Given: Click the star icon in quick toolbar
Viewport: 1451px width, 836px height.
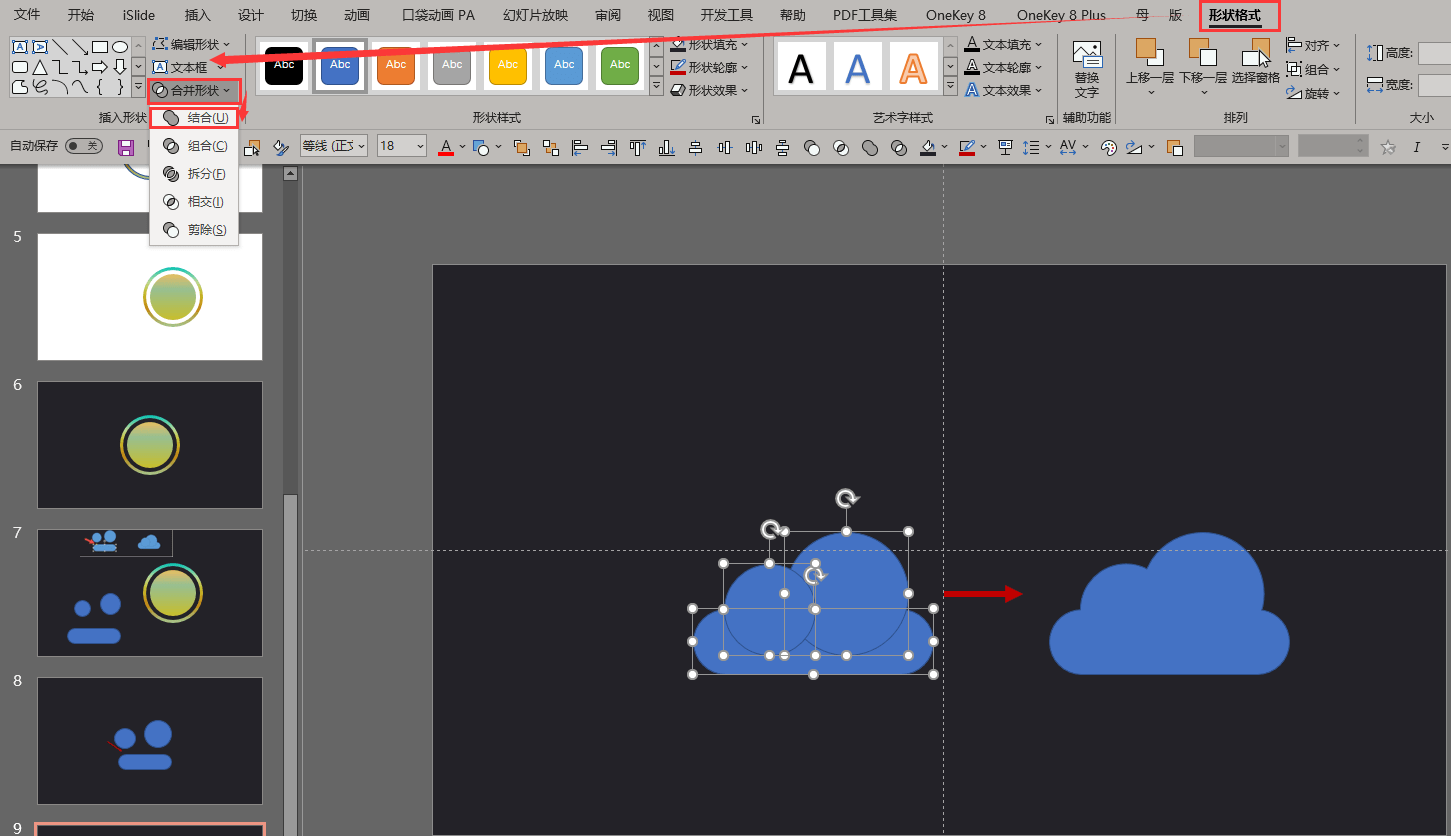Looking at the screenshot, I should pyautogui.click(x=1388, y=147).
